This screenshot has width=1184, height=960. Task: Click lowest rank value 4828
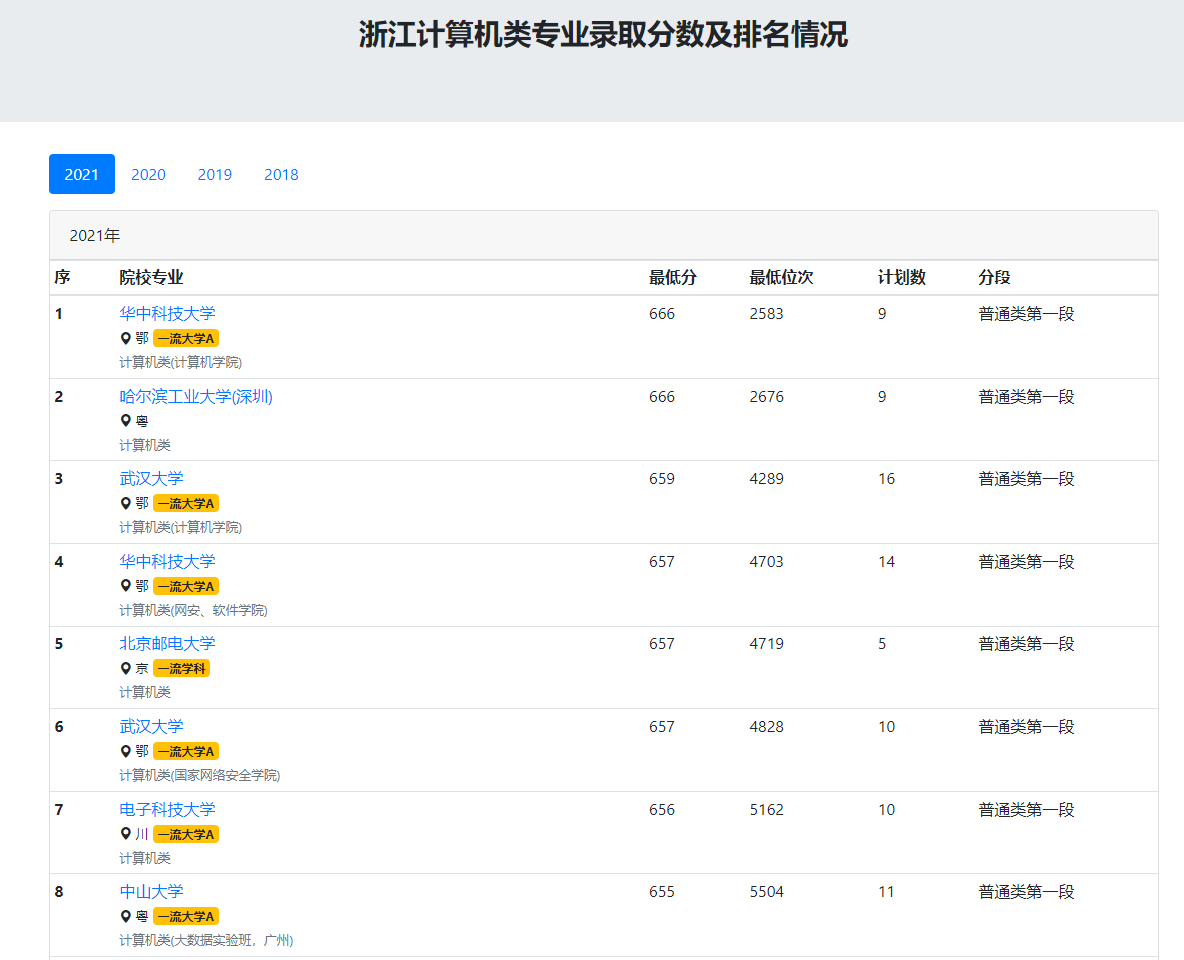(766, 727)
